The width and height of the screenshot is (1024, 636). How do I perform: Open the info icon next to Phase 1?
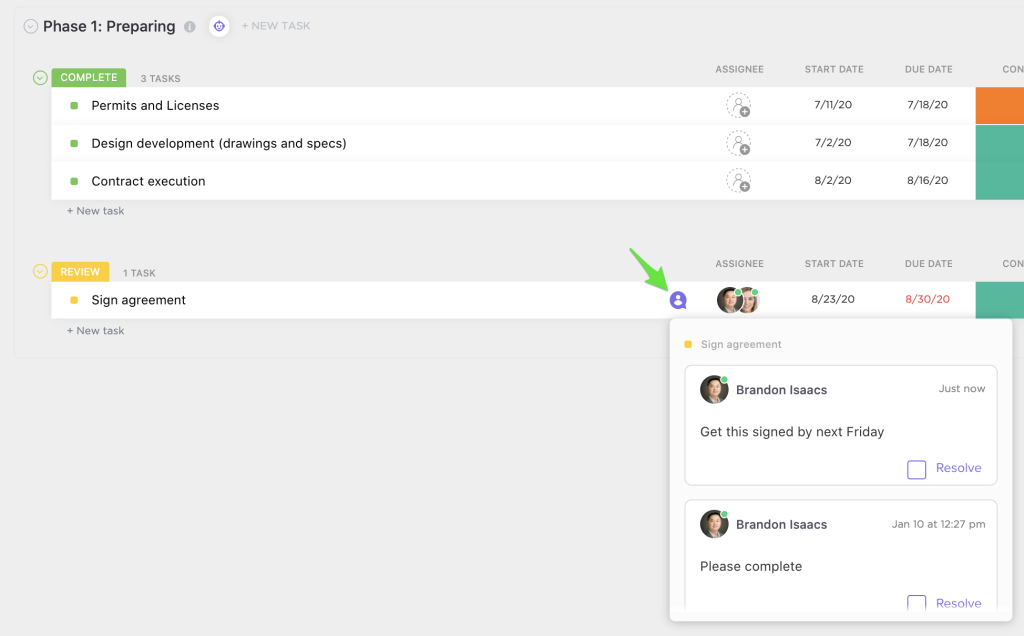[x=189, y=27]
